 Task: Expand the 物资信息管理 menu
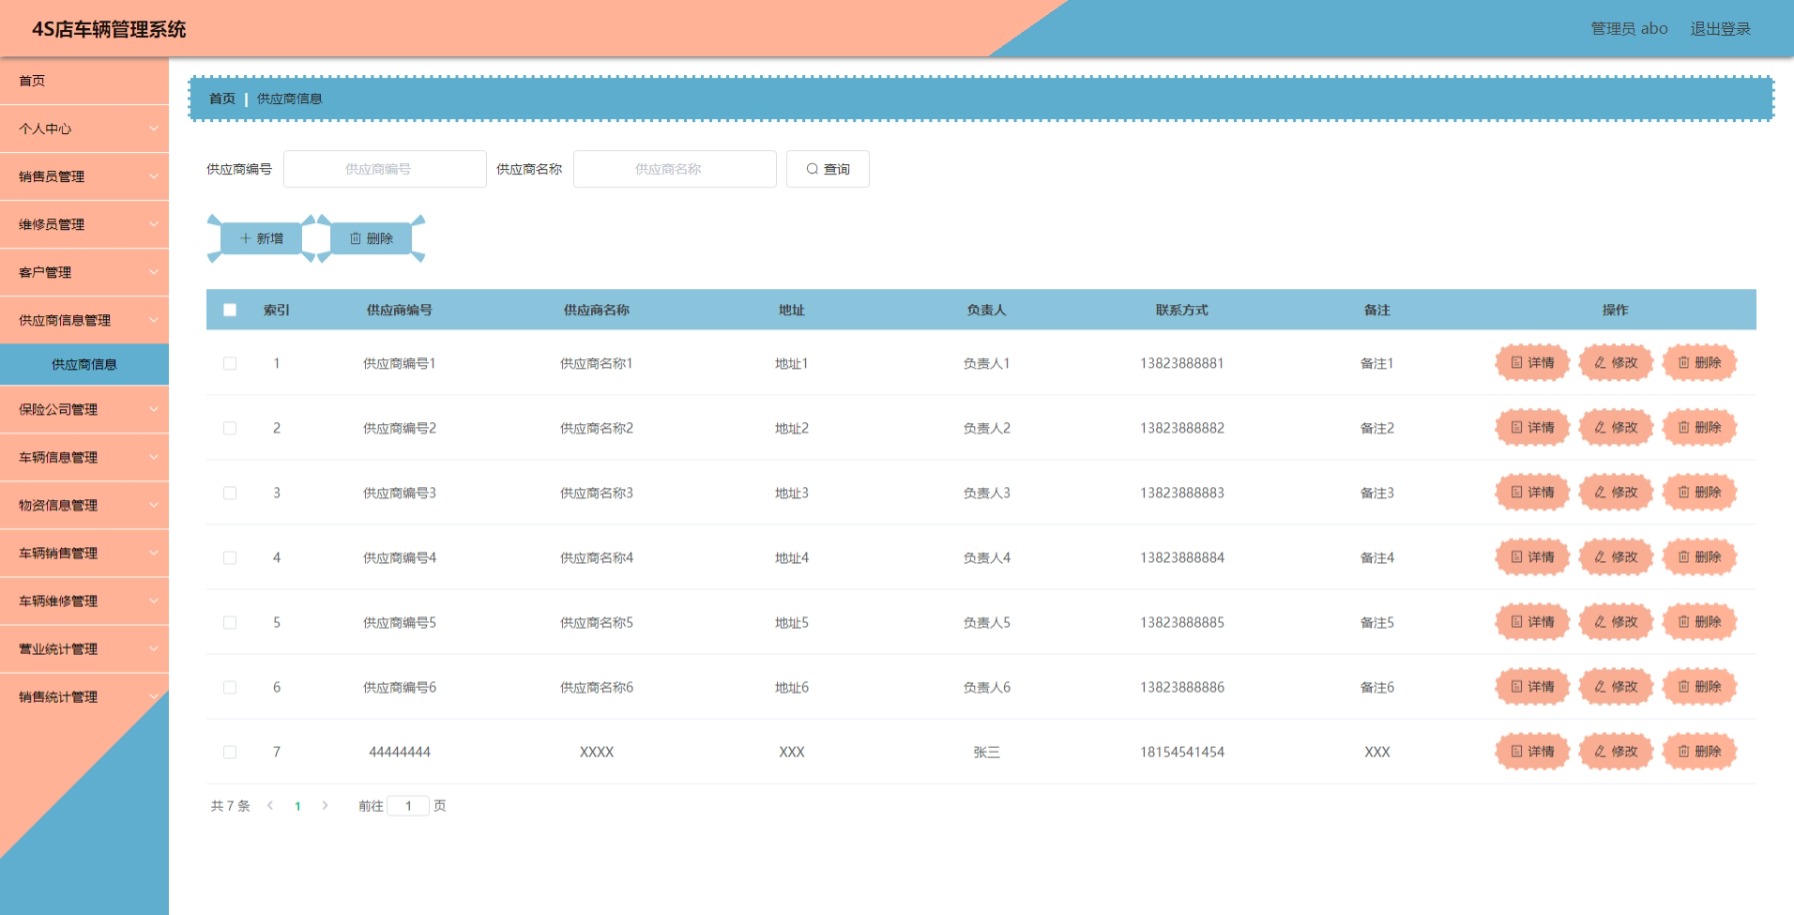pyautogui.click(x=84, y=506)
